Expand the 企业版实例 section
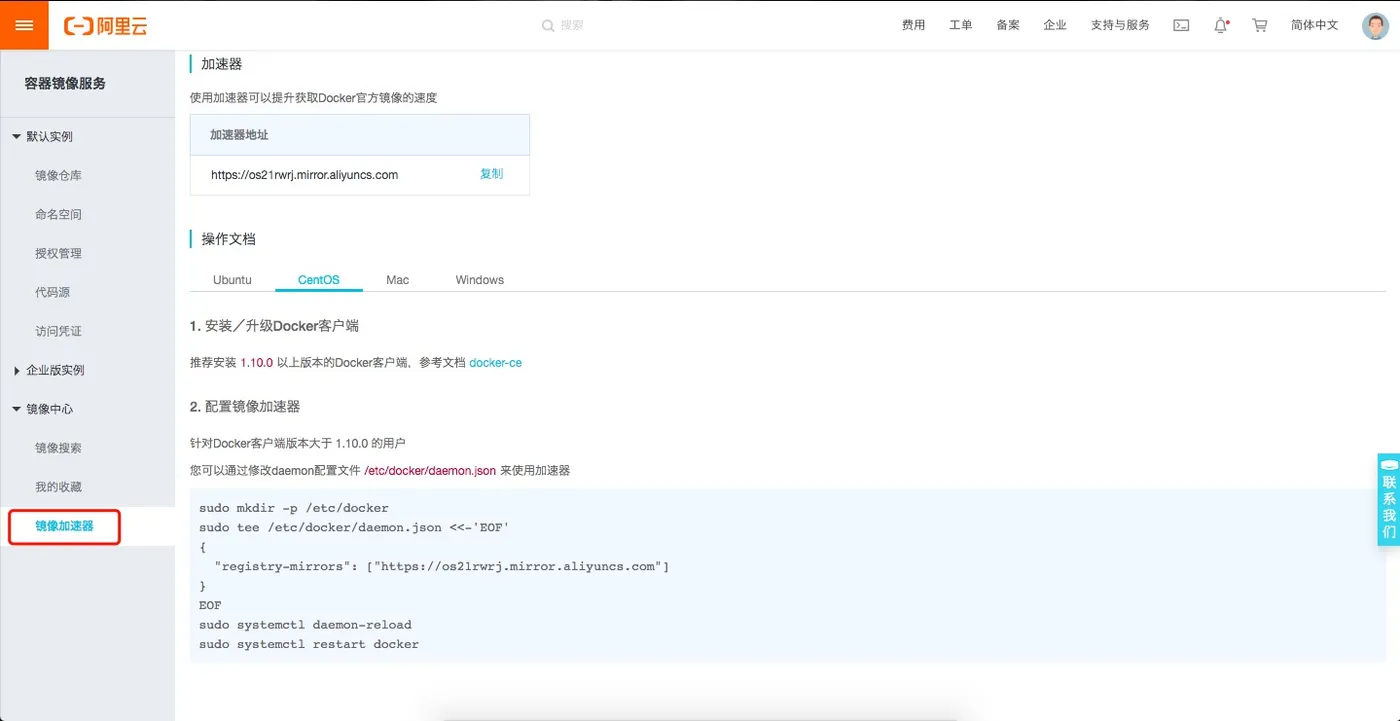The height and width of the screenshot is (721, 1400). click(x=48, y=371)
